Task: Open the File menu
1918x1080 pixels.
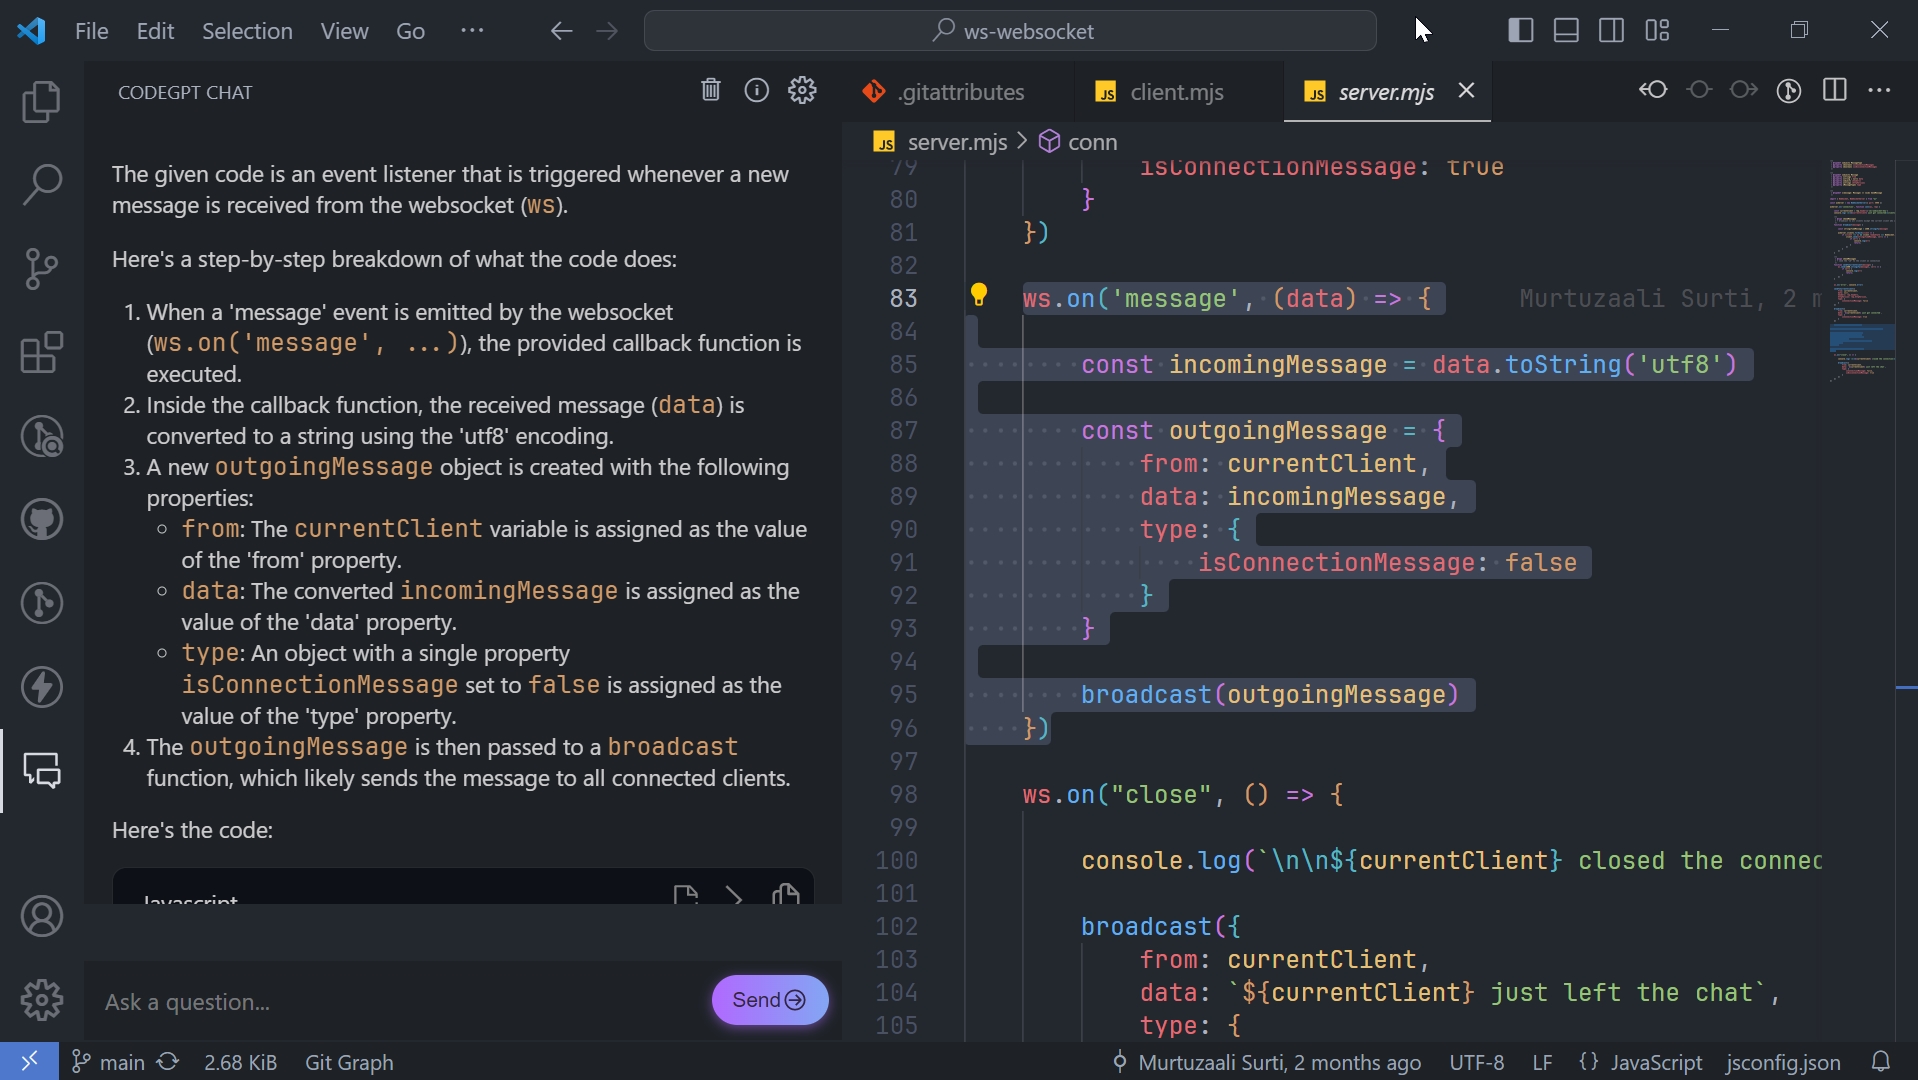Action: click(x=92, y=31)
